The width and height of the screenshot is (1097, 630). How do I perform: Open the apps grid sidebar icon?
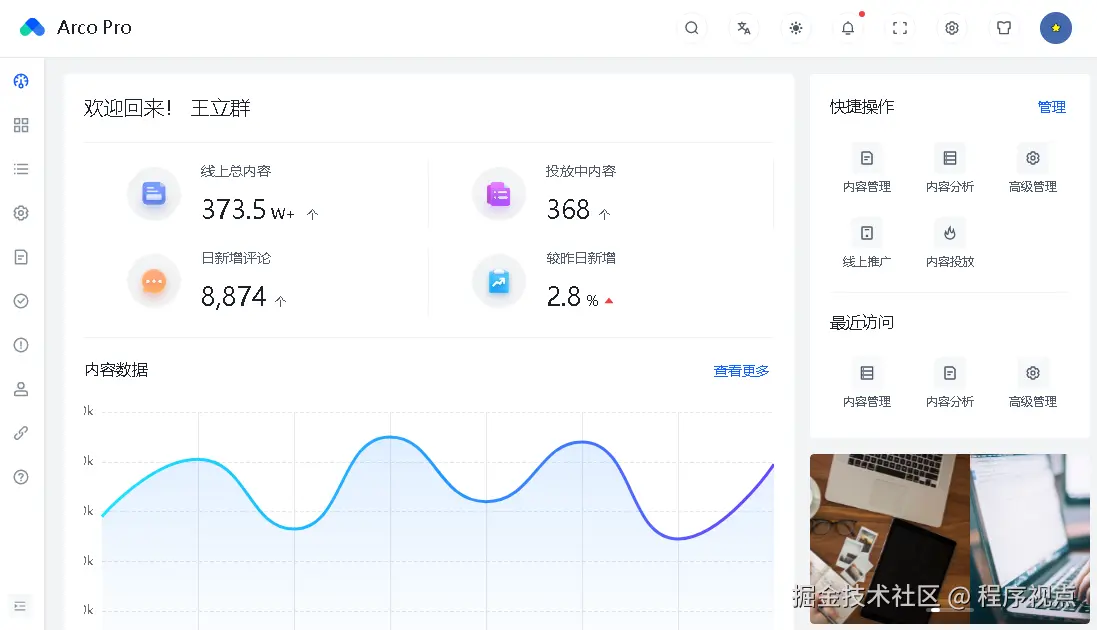click(21, 125)
